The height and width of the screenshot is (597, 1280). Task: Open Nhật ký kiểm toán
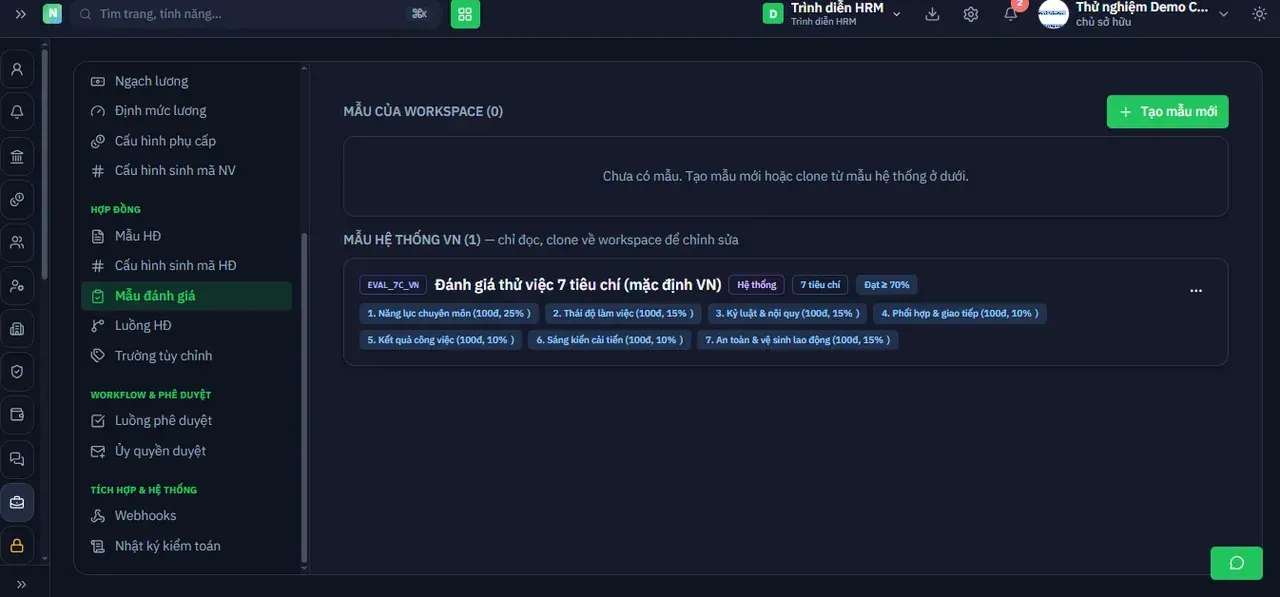pos(187,546)
